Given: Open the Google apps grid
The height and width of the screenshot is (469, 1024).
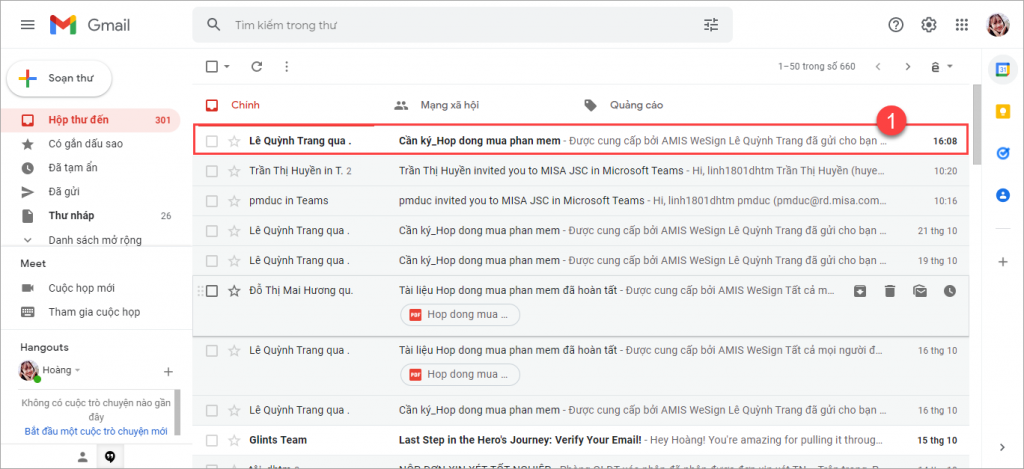Looking at the screenshot, I should pos(961,25).
